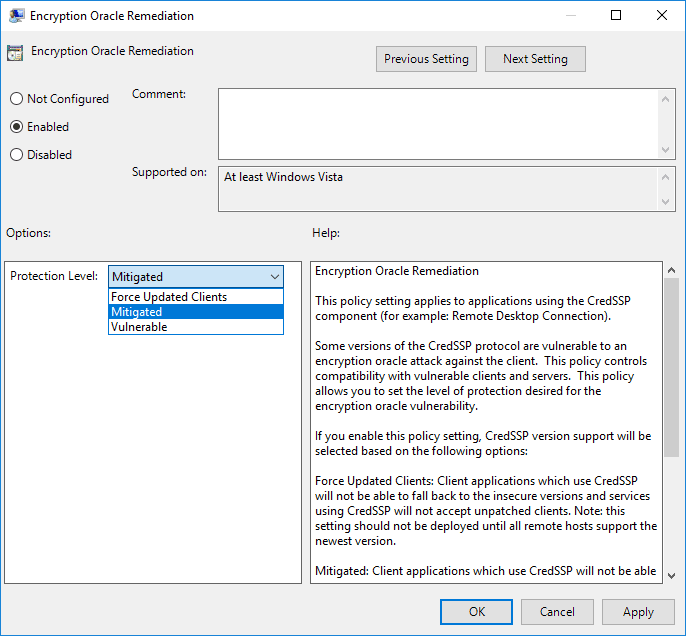Maximize the Encryption Oracle Remediation window

(x=616, y=16)
